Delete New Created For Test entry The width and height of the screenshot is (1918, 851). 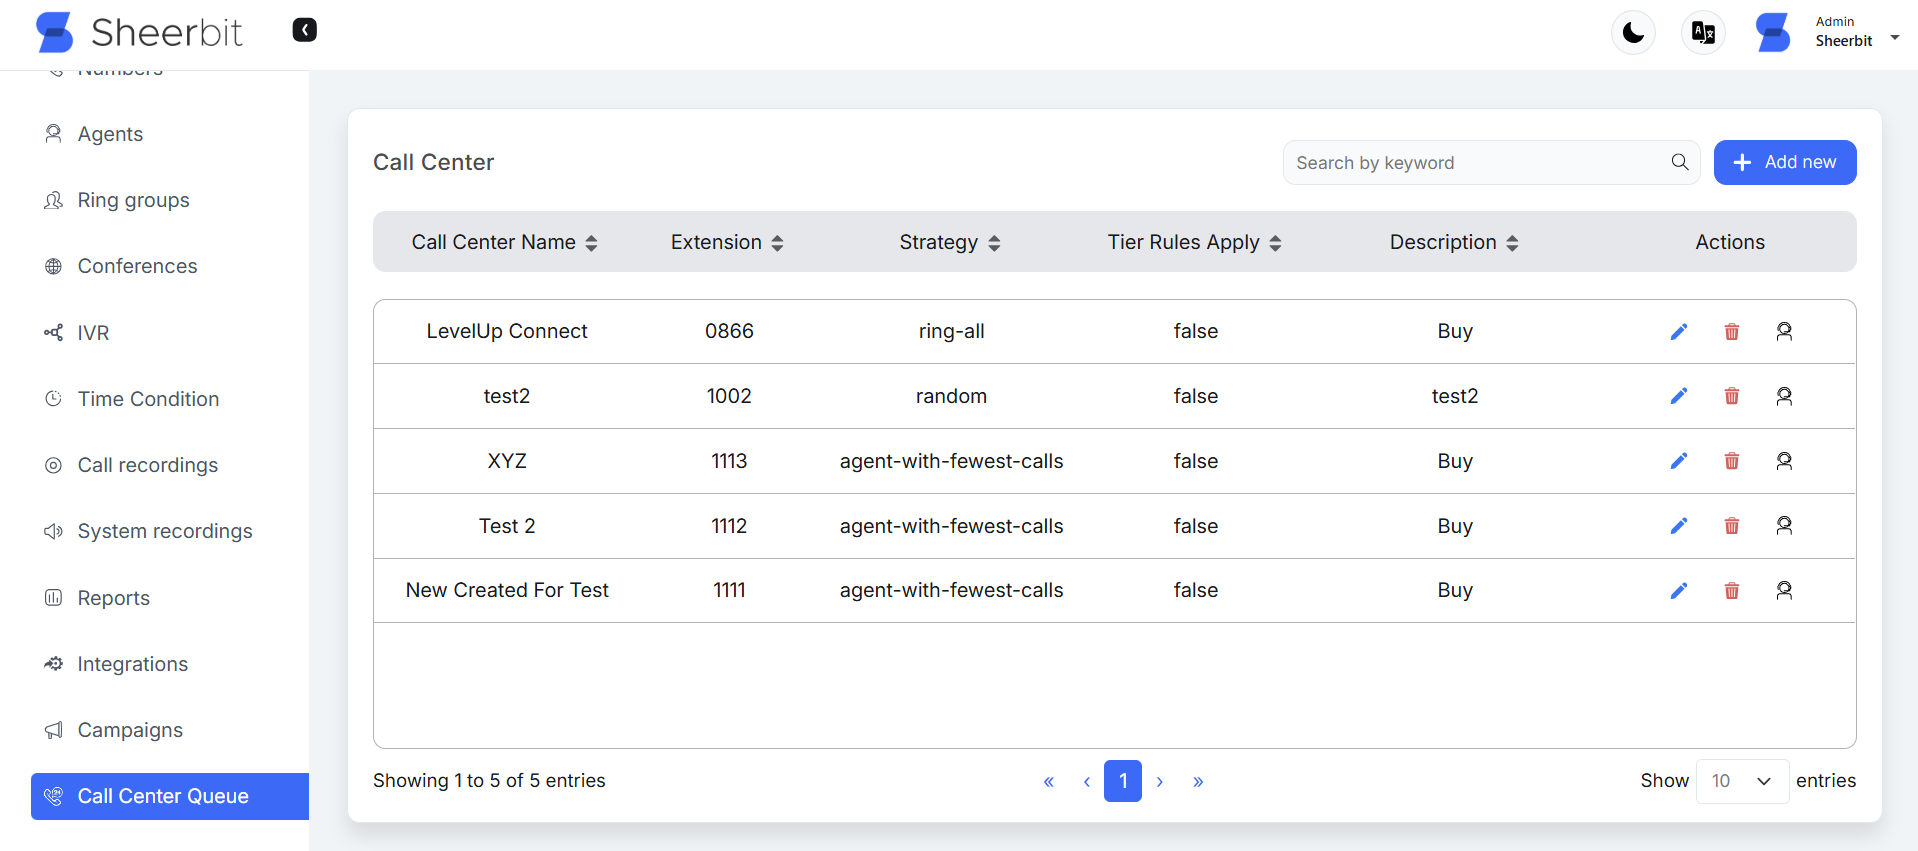tap(1731, 591)
